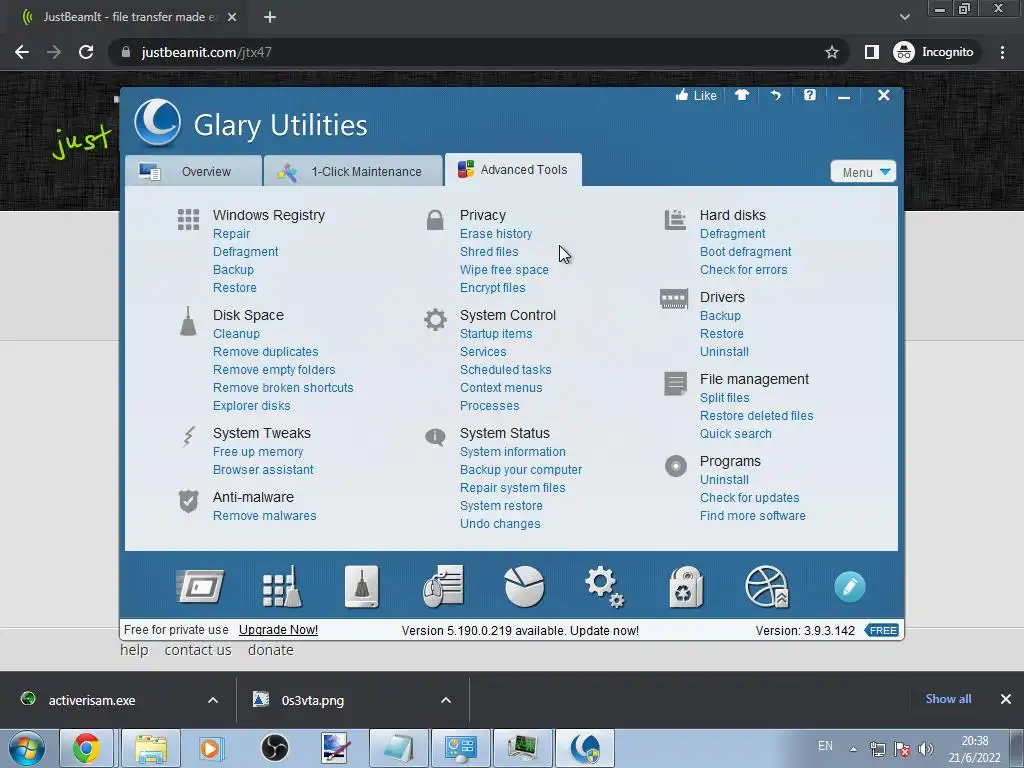Launch context menu manager icon in bottom toolbar
This screenshot has height=768, width=1024.
click(443, 586)
